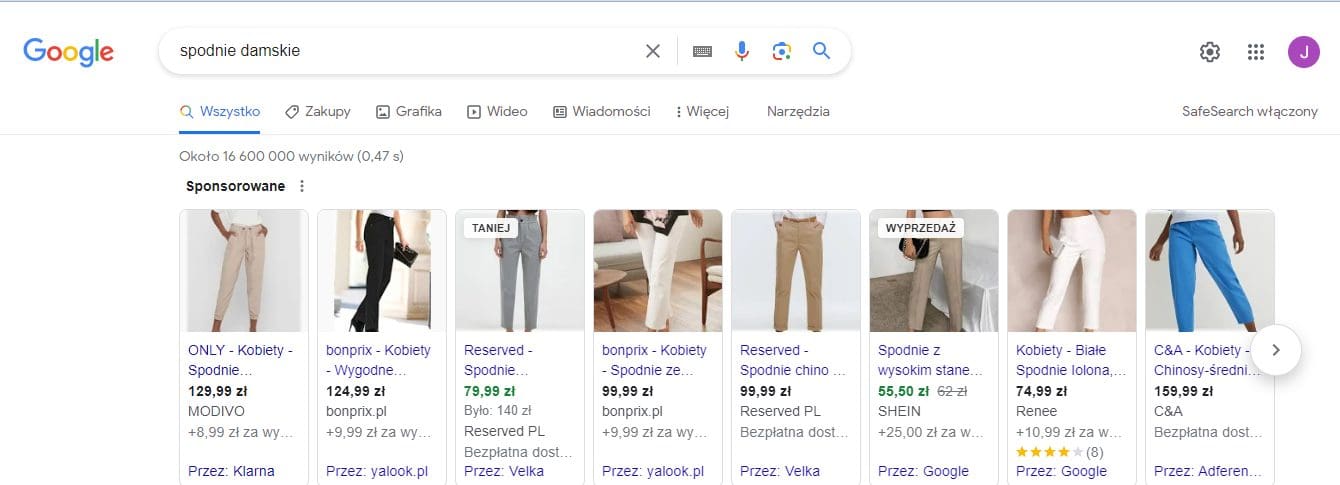Click the result count Około 16 600 000 wyników

coord(291,156)
